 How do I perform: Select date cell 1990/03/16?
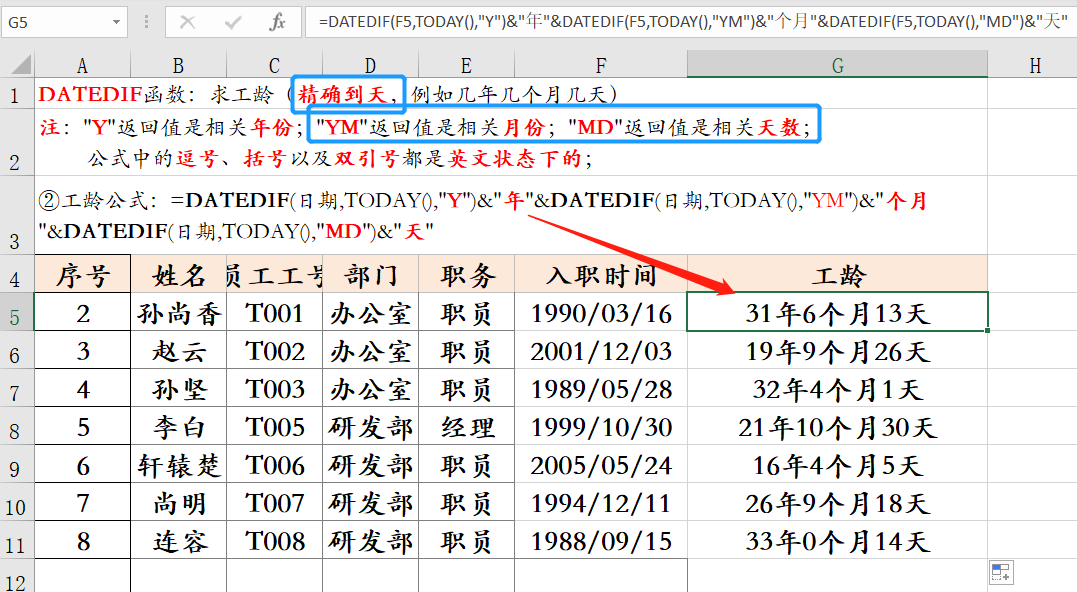tap(601, 312)
